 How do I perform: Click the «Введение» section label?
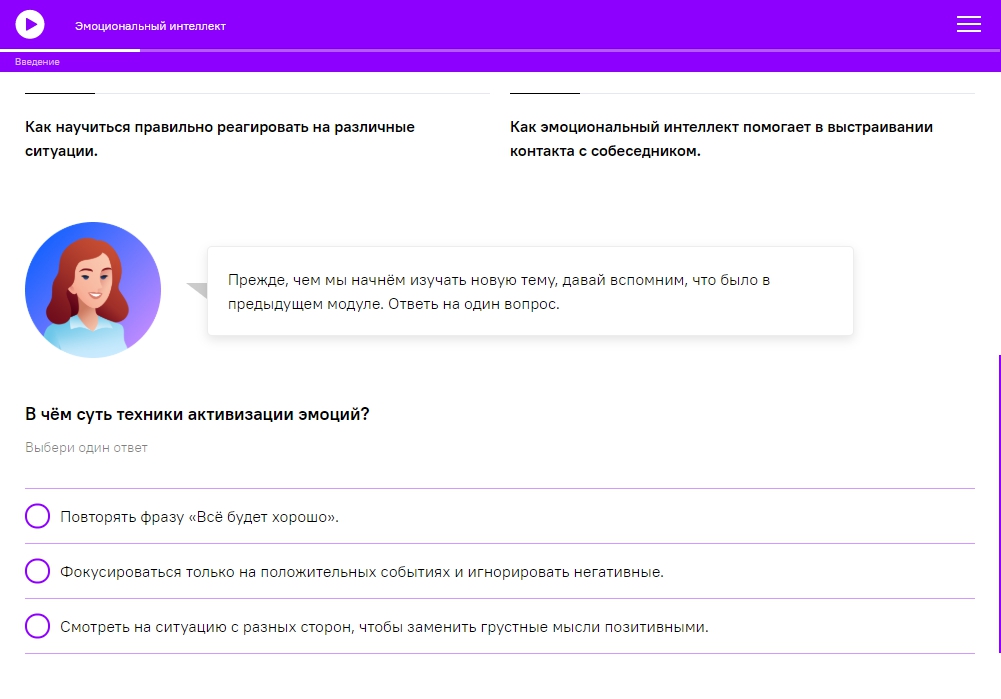coord(37,62)
